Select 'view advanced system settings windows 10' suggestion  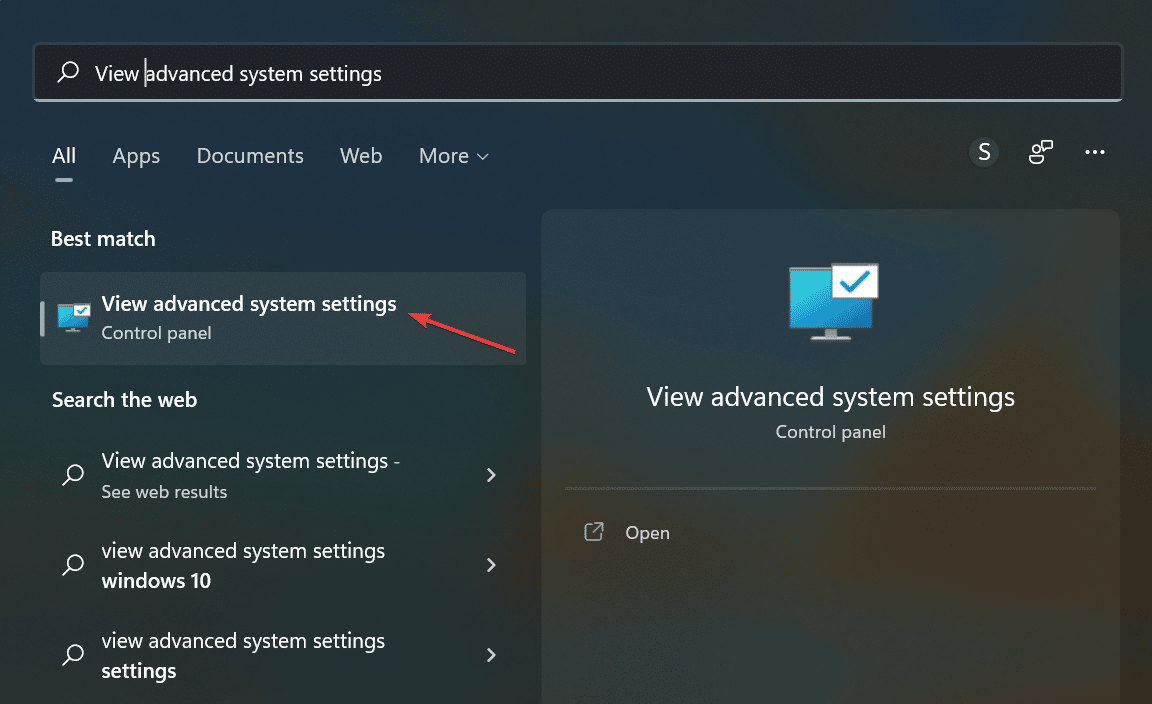click(x=283, y=565)
